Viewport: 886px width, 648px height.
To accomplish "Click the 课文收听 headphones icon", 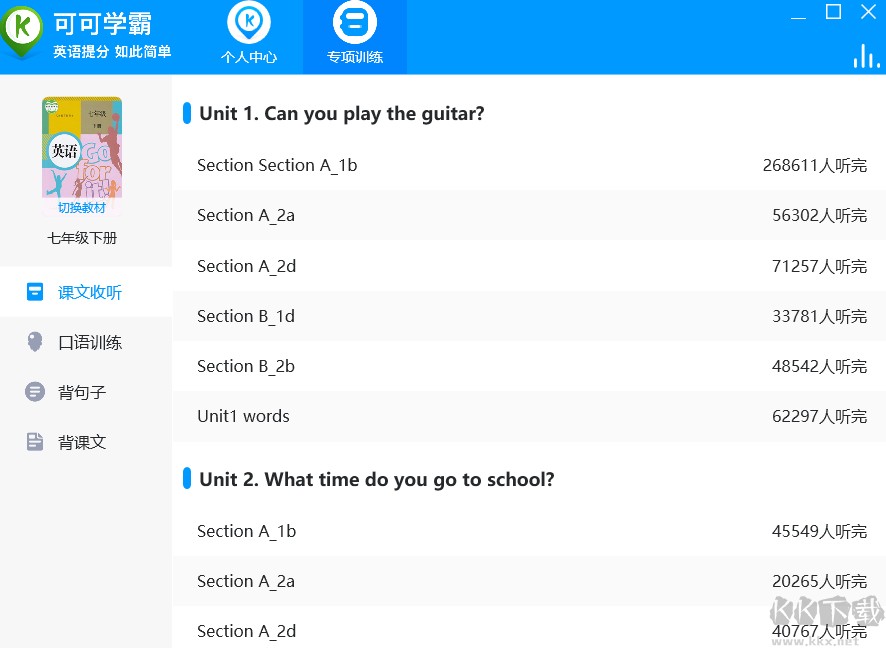I will tap(37, 291).
